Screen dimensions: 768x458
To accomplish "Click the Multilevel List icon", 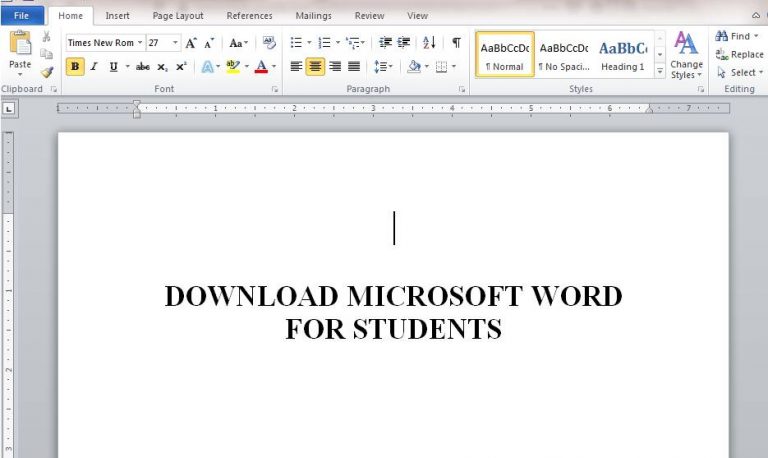I will pos(353,43).
